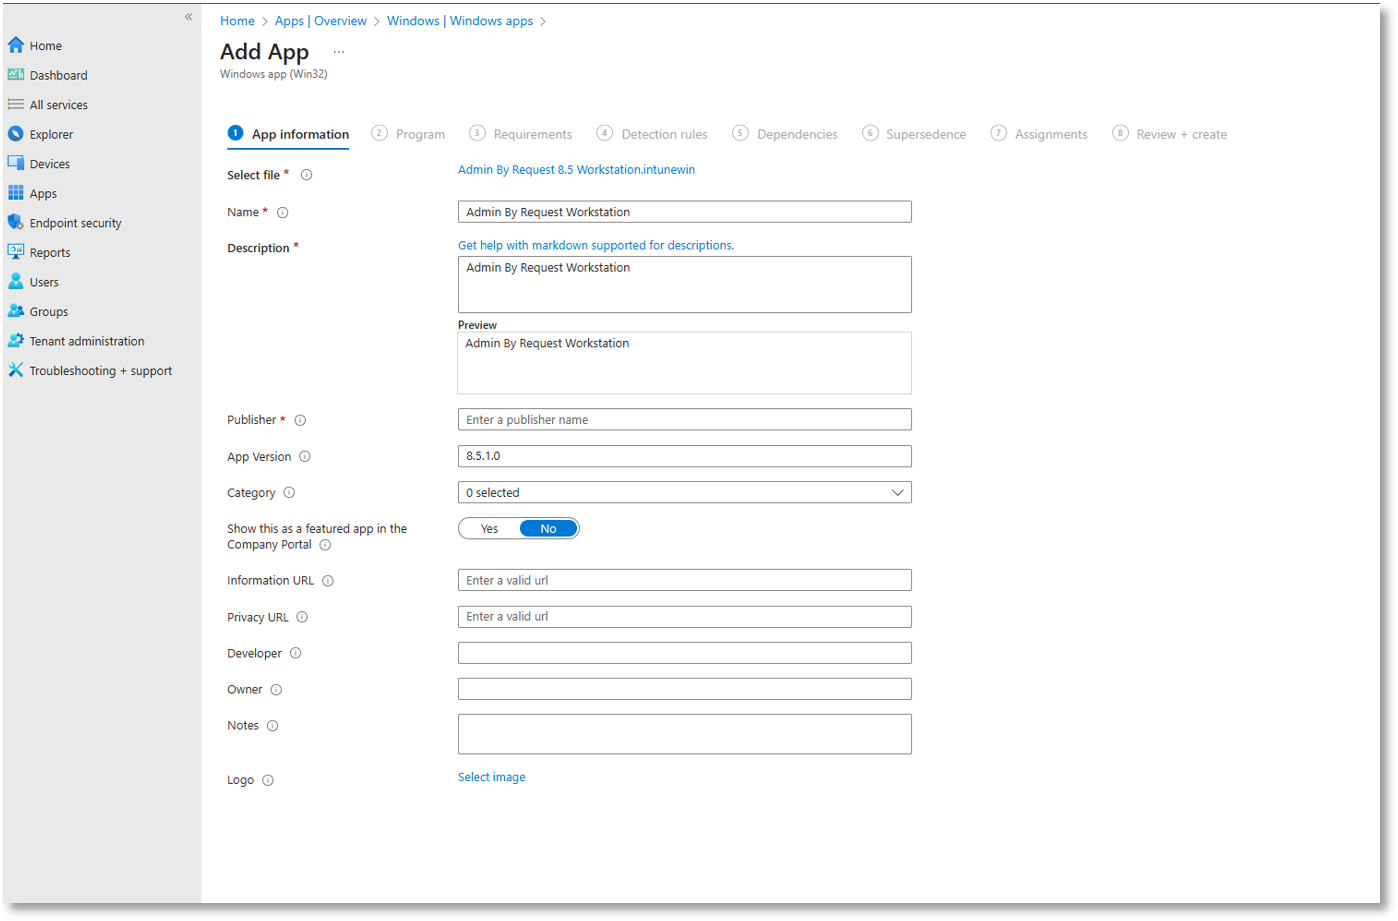Click the App Version field
1398x921 pixels.
(x=685, y=456)
